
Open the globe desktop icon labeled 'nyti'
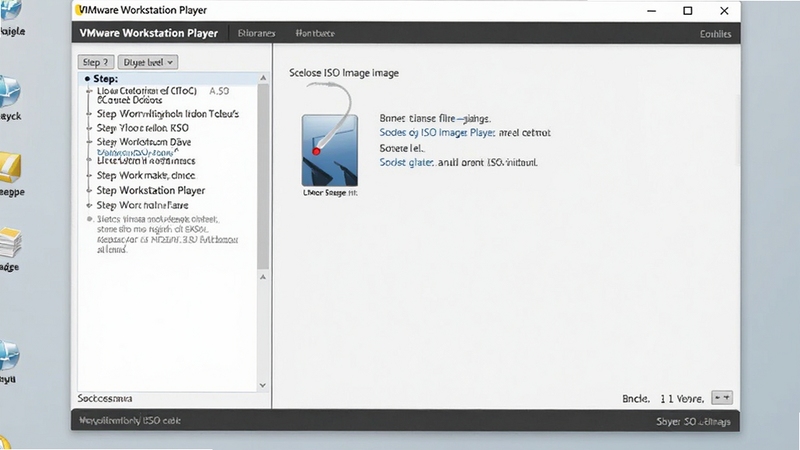[x=9, y=355]
